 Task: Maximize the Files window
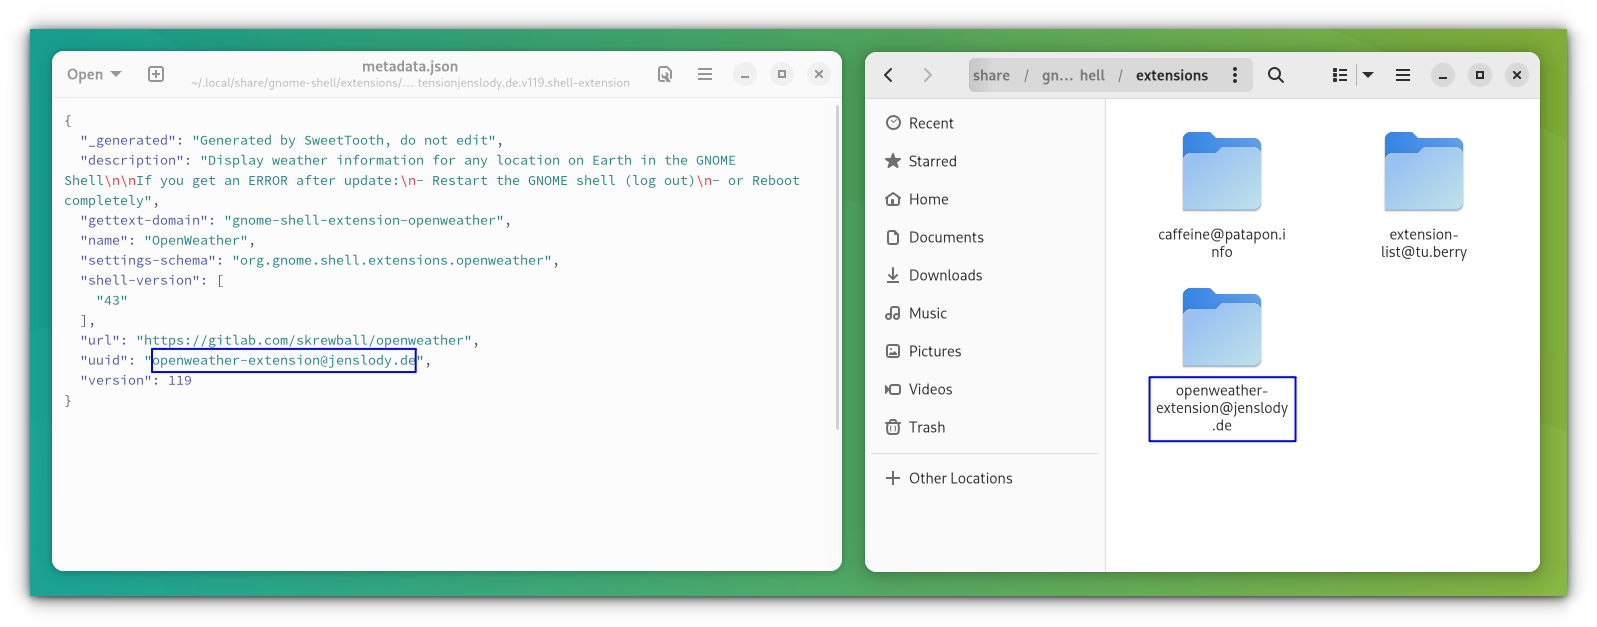coord(1480,75)
